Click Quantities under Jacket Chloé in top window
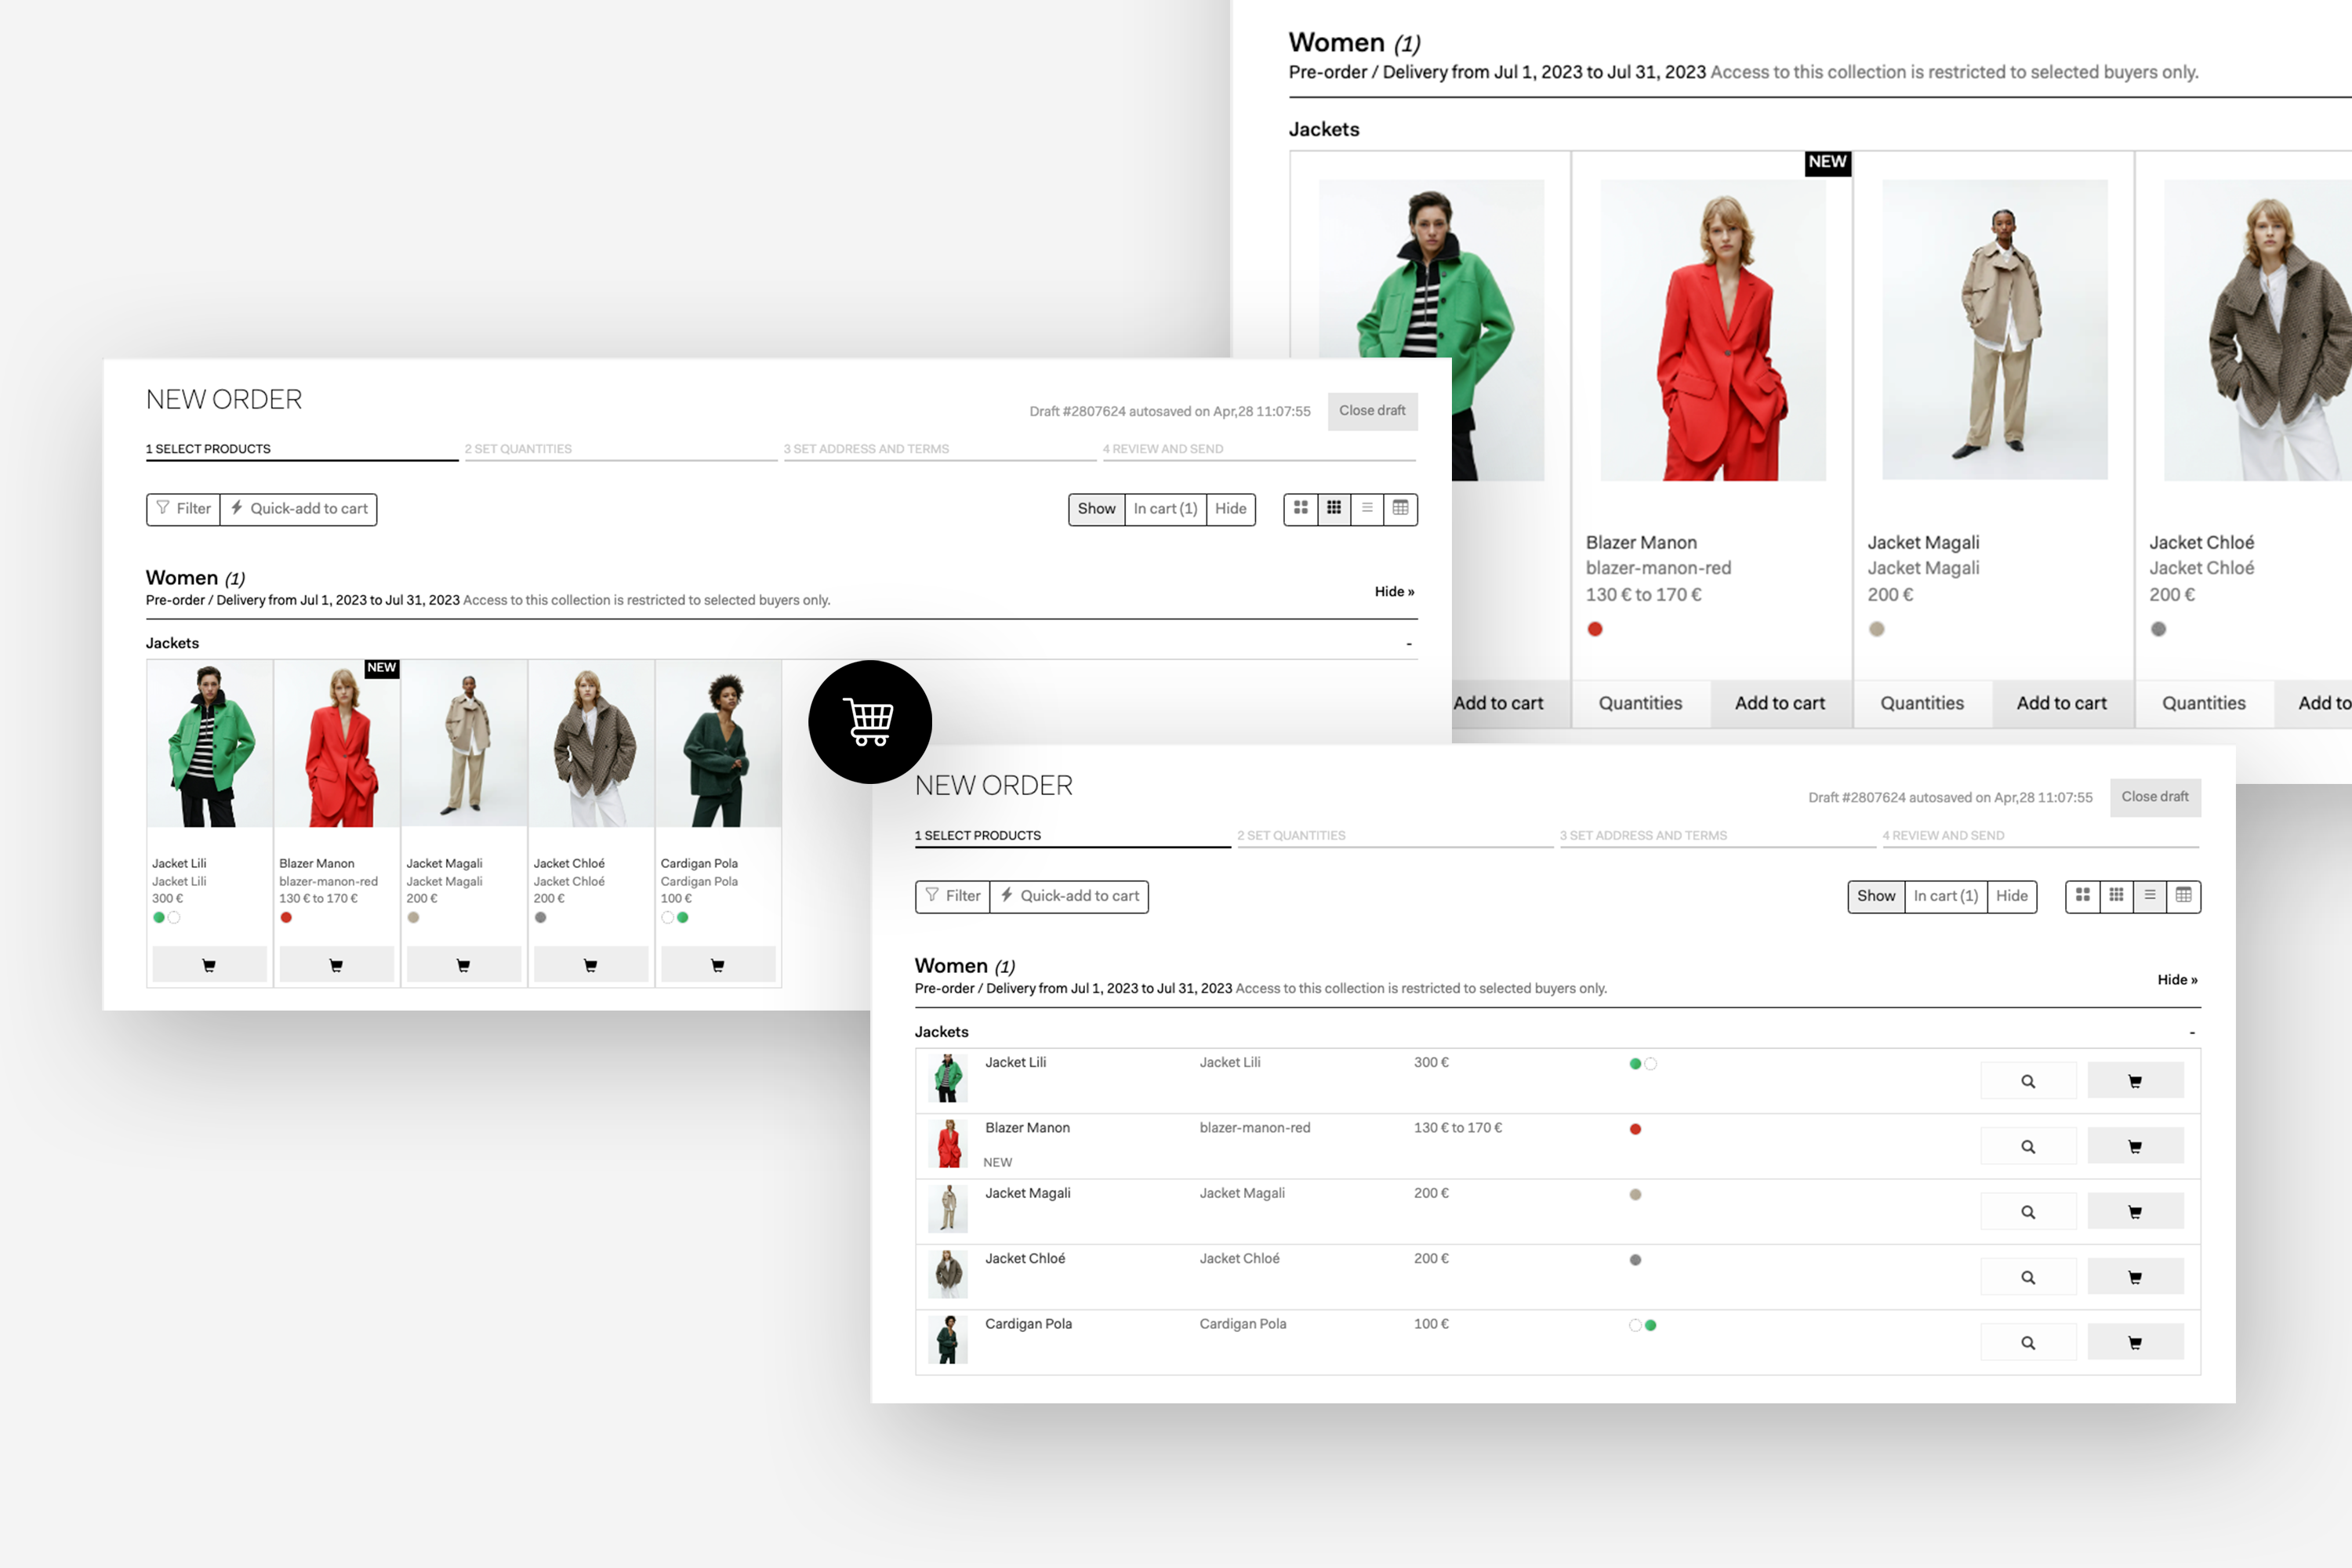 2204,704
